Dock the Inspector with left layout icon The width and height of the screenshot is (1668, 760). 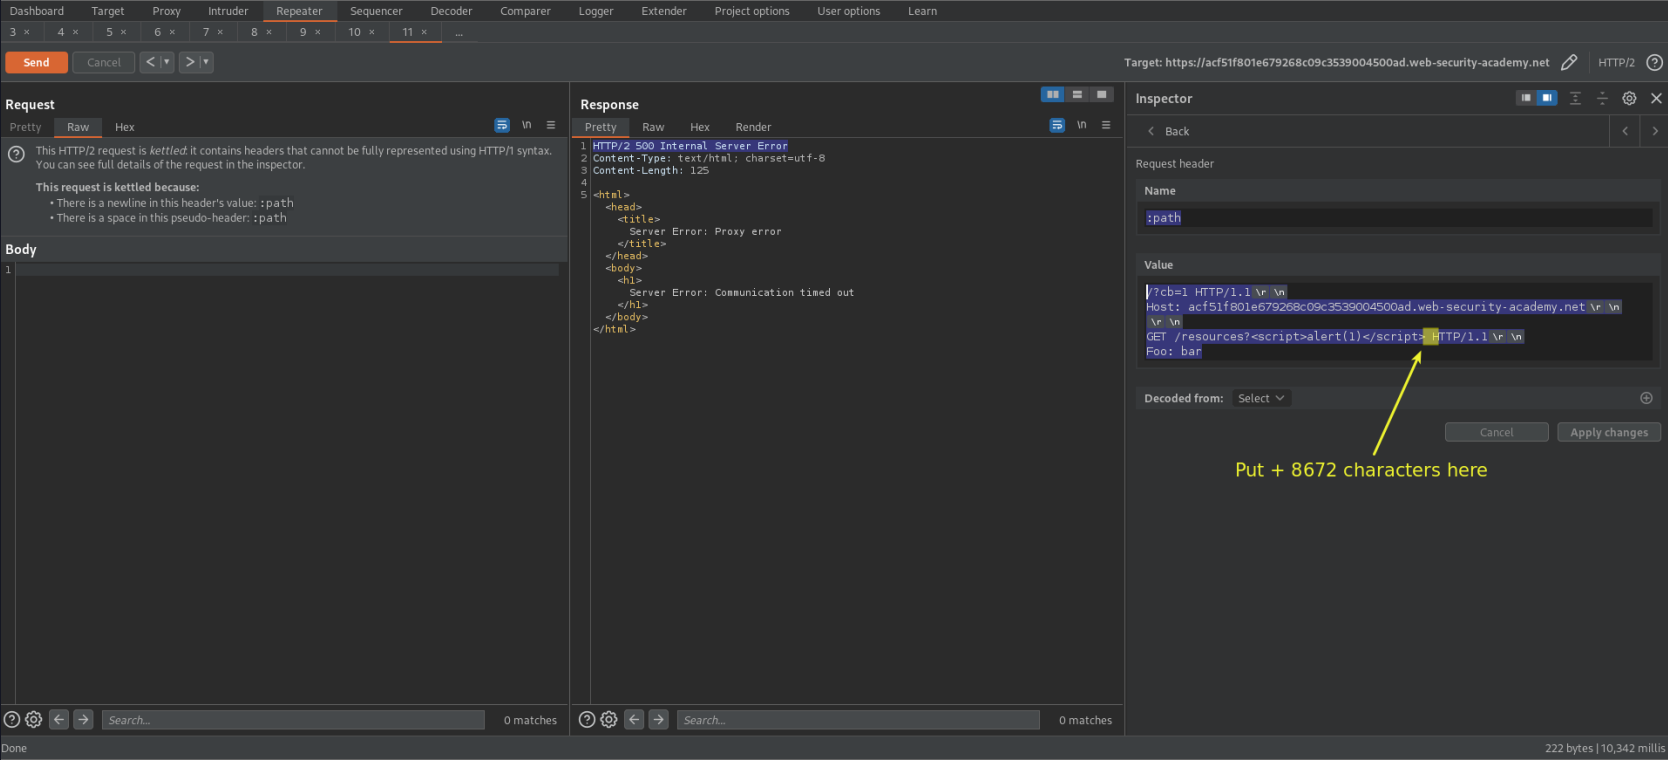click(1526, 98)
